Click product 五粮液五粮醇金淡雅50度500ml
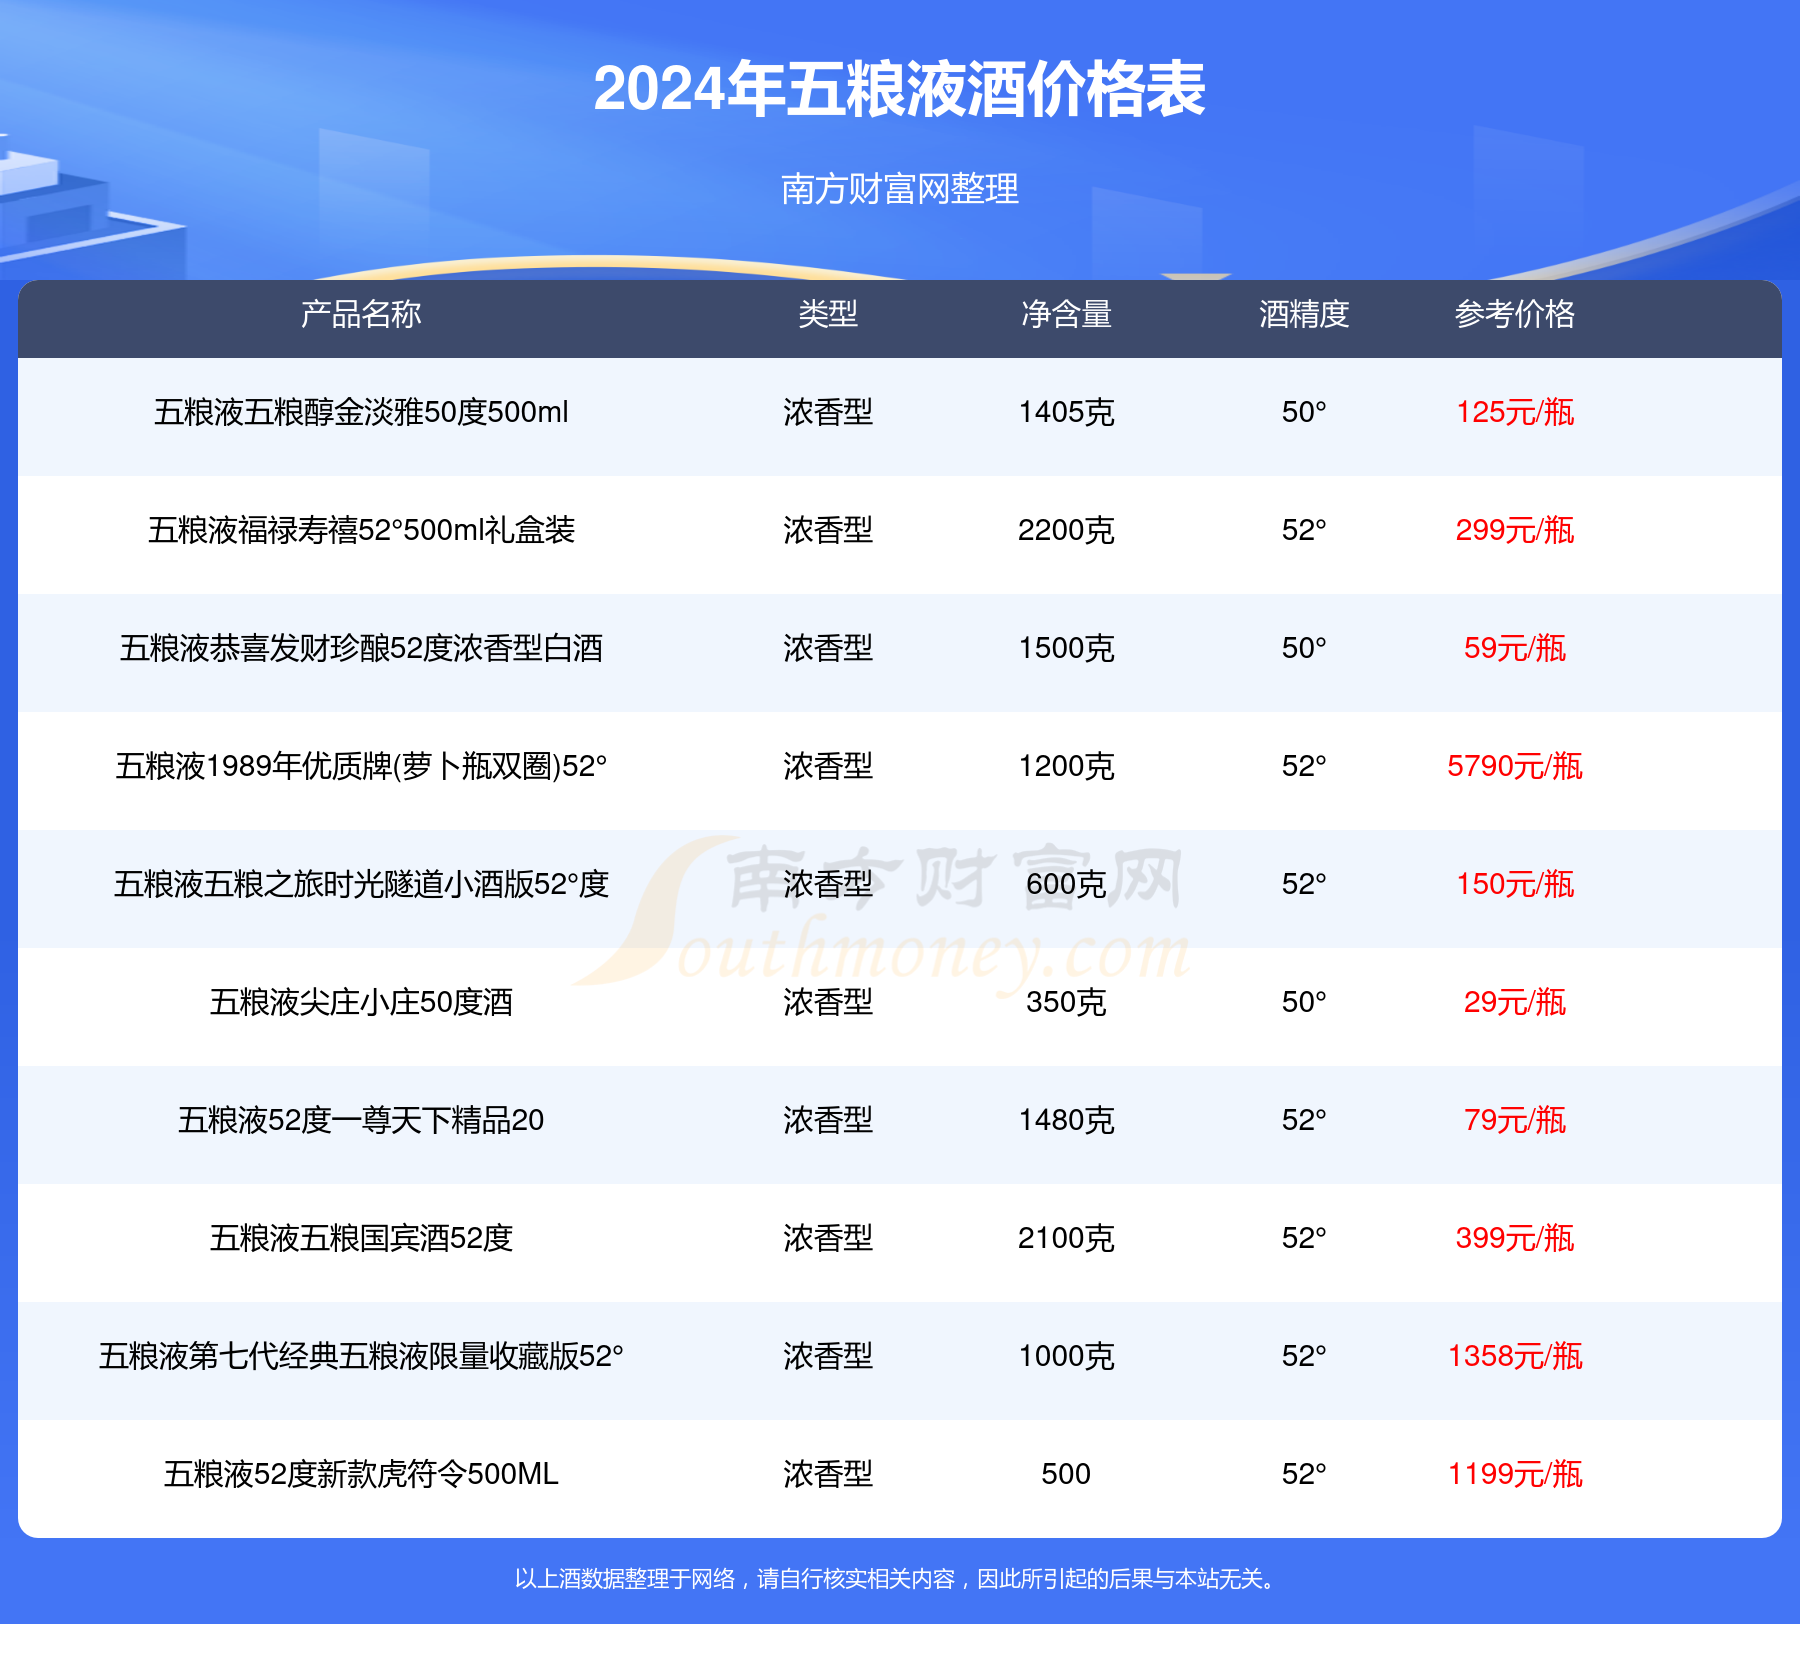1800x1670 pixels. click(361, 412)
